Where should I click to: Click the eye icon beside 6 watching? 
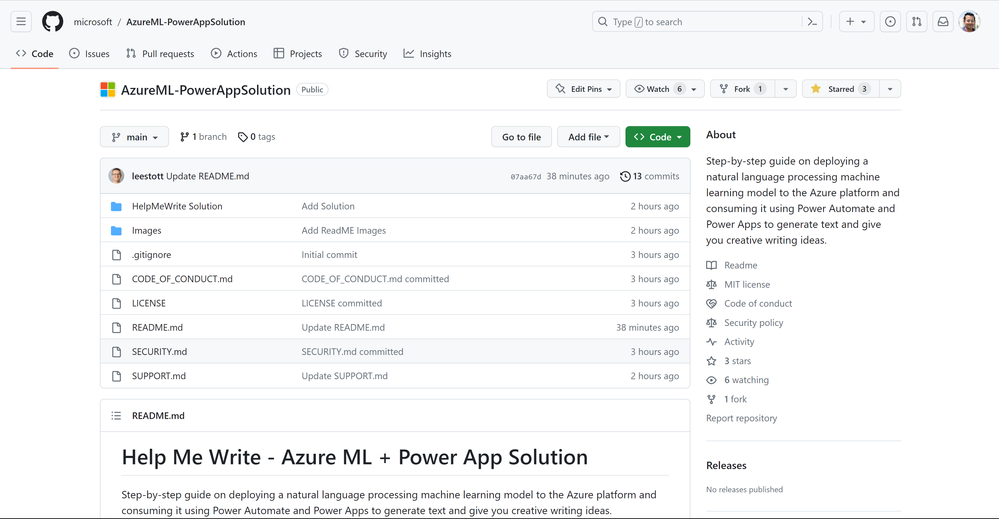click(712, 380)
